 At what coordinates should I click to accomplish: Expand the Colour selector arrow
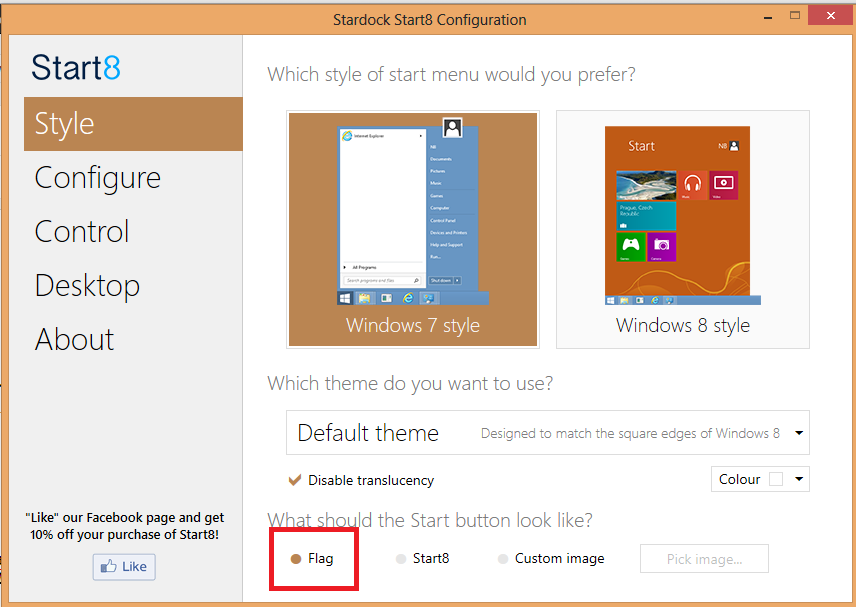tap(800, 479)
